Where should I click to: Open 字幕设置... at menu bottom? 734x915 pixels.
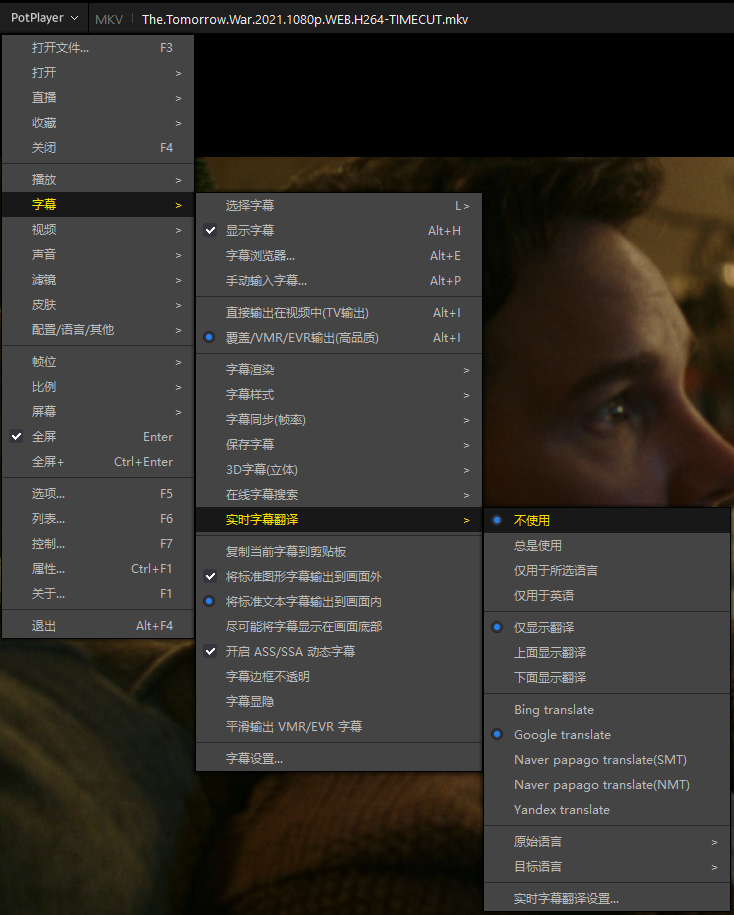254,759
